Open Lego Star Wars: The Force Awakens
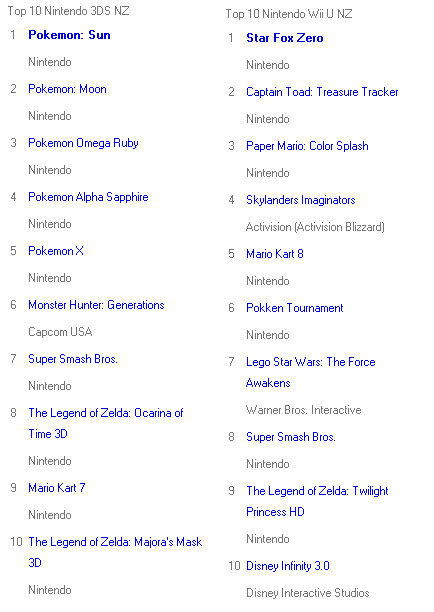The image size is (434, 612). 311,372
